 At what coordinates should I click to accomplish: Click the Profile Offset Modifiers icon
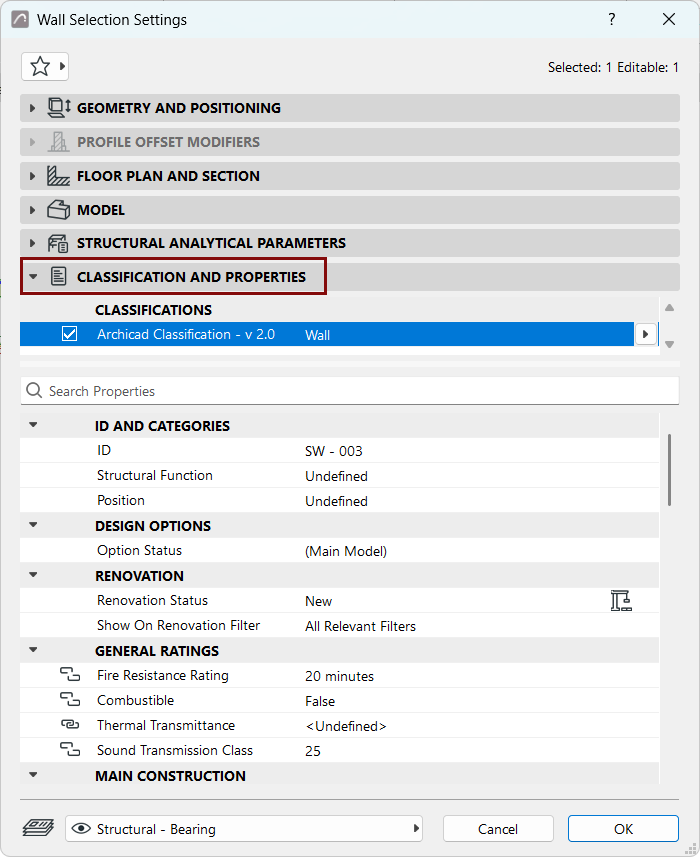[x=58, y=142]
